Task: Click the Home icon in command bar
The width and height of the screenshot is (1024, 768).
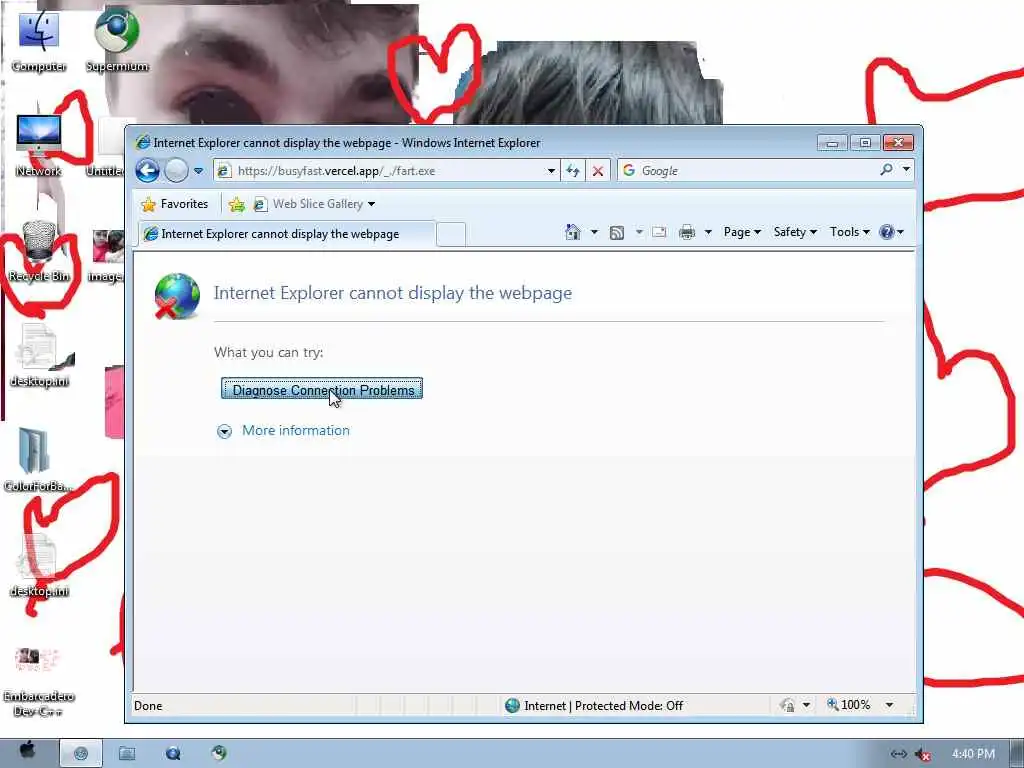Action: 573,232
